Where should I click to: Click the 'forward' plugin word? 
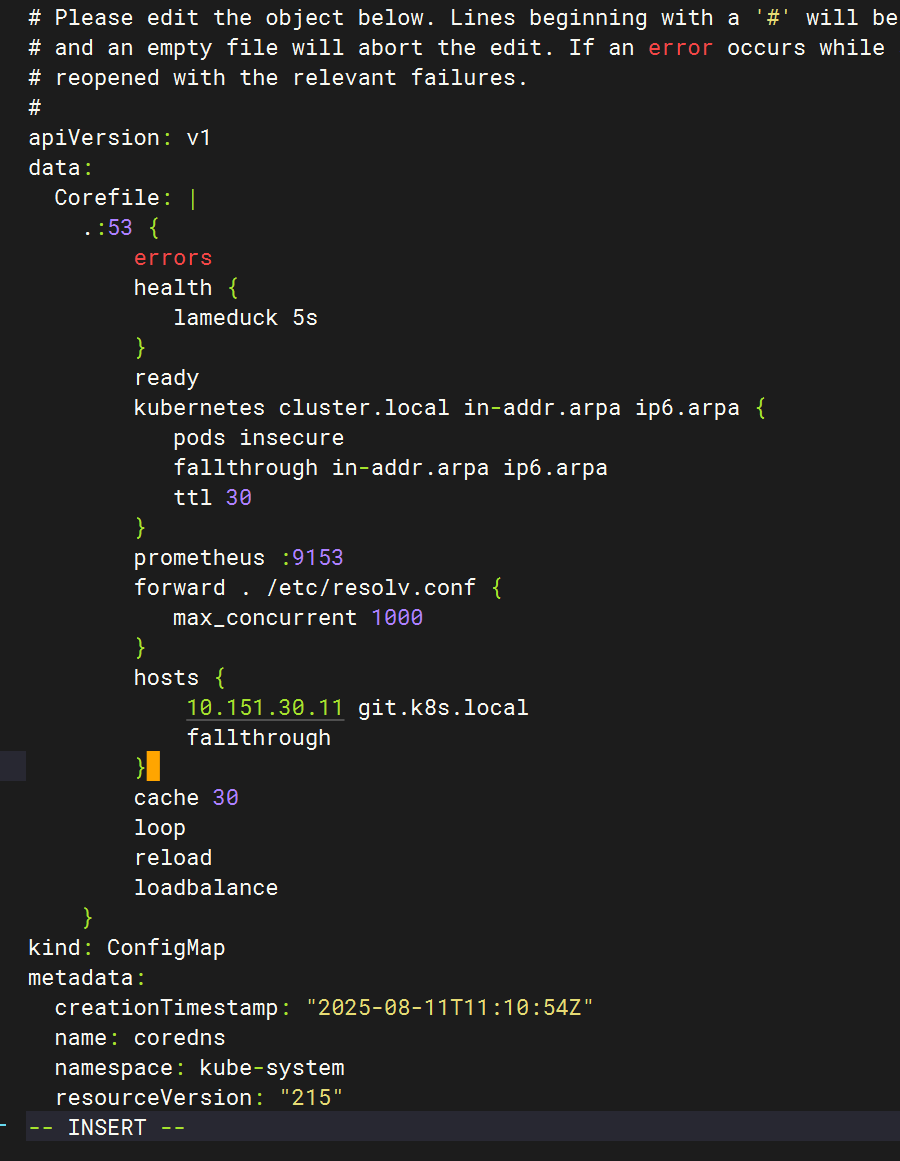point(180,588)
